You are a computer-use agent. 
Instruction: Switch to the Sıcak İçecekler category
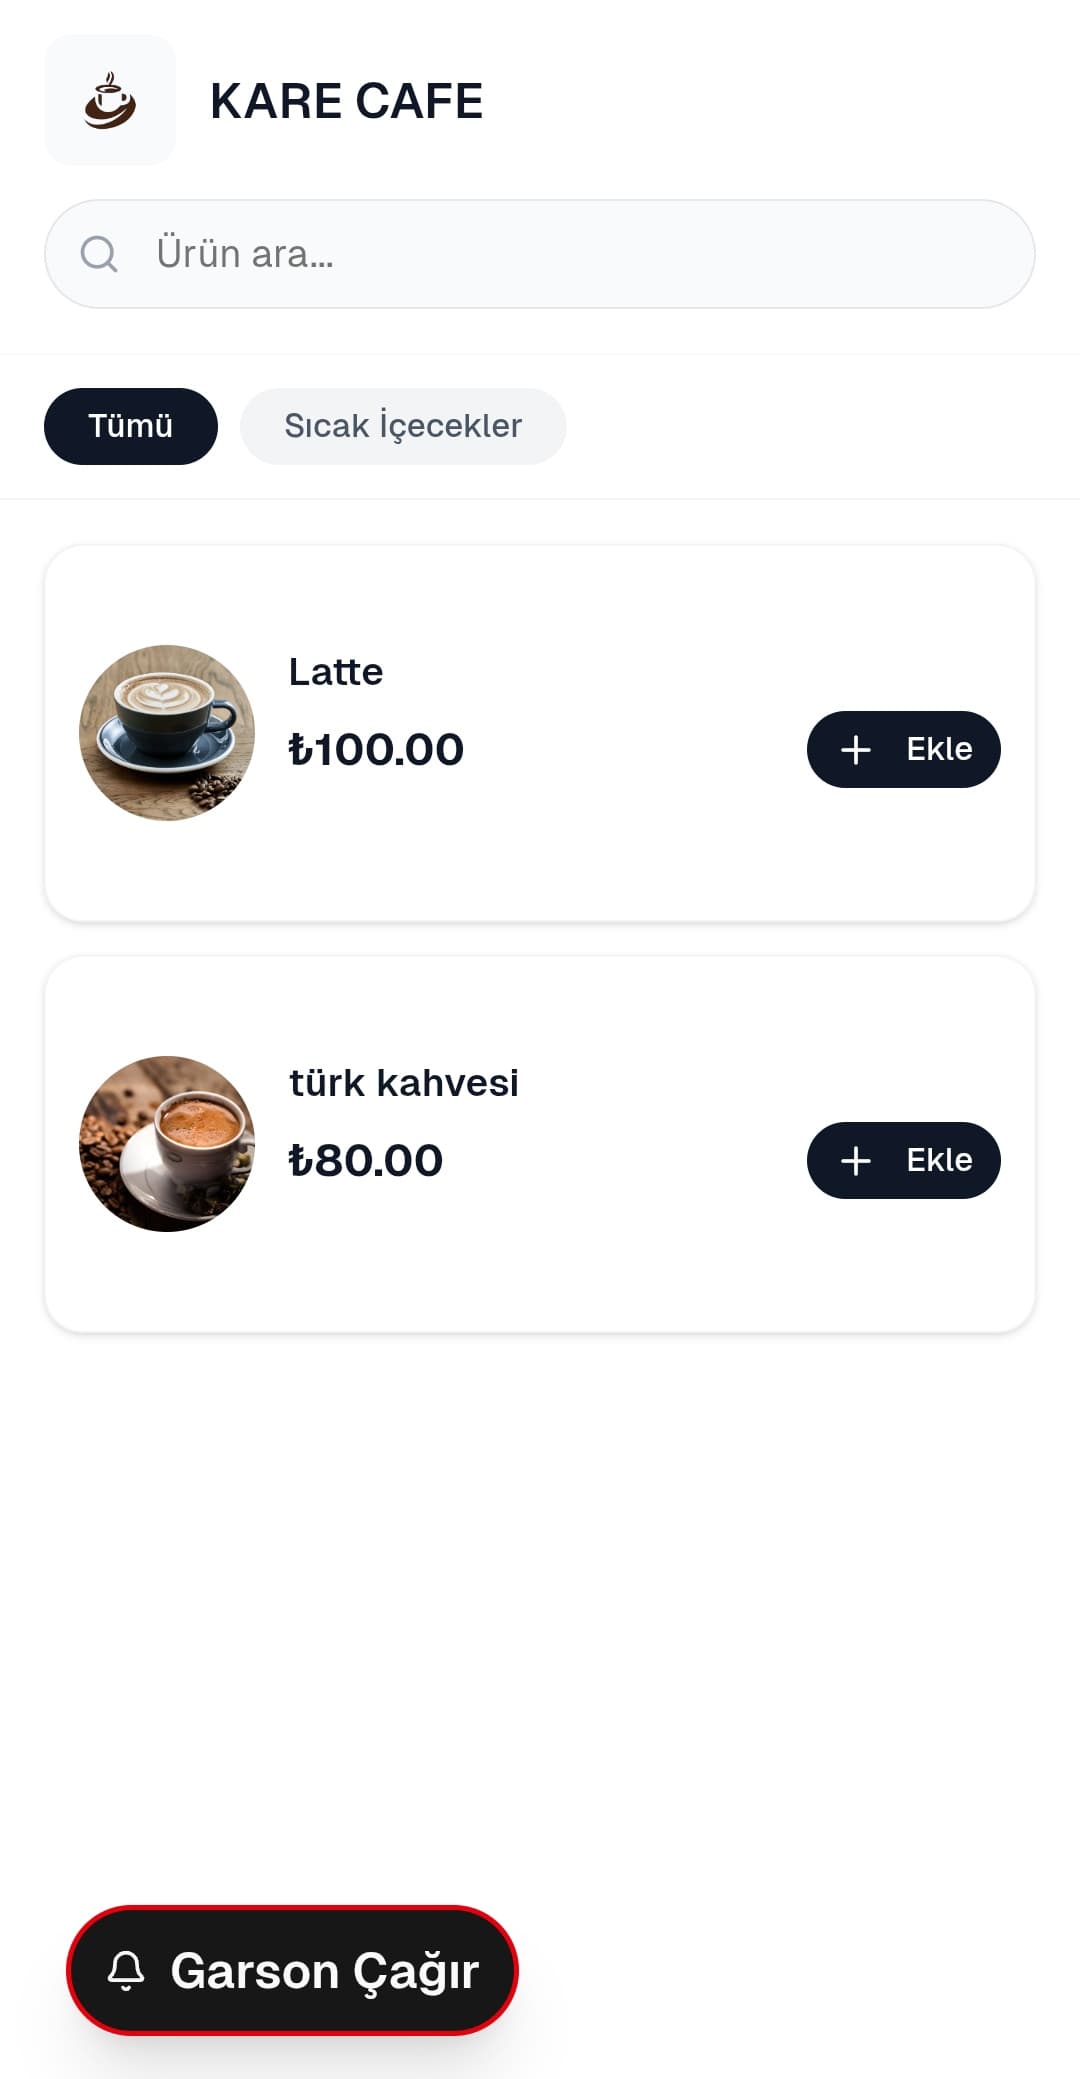(x=403, y=426)
